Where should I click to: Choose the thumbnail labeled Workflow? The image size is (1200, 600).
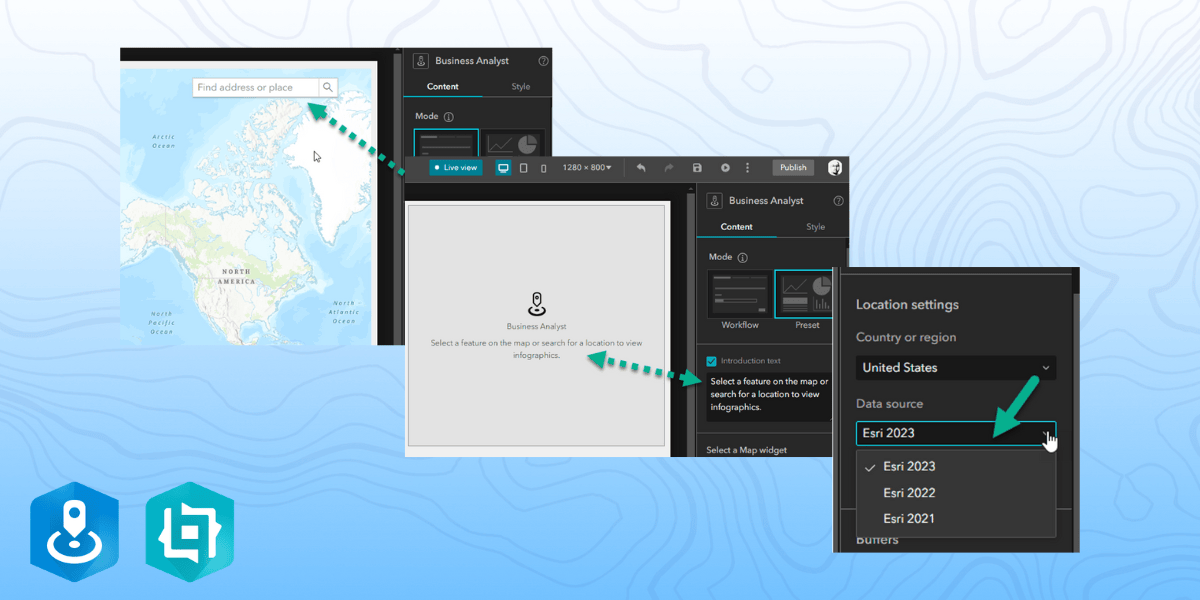[739, 294]
